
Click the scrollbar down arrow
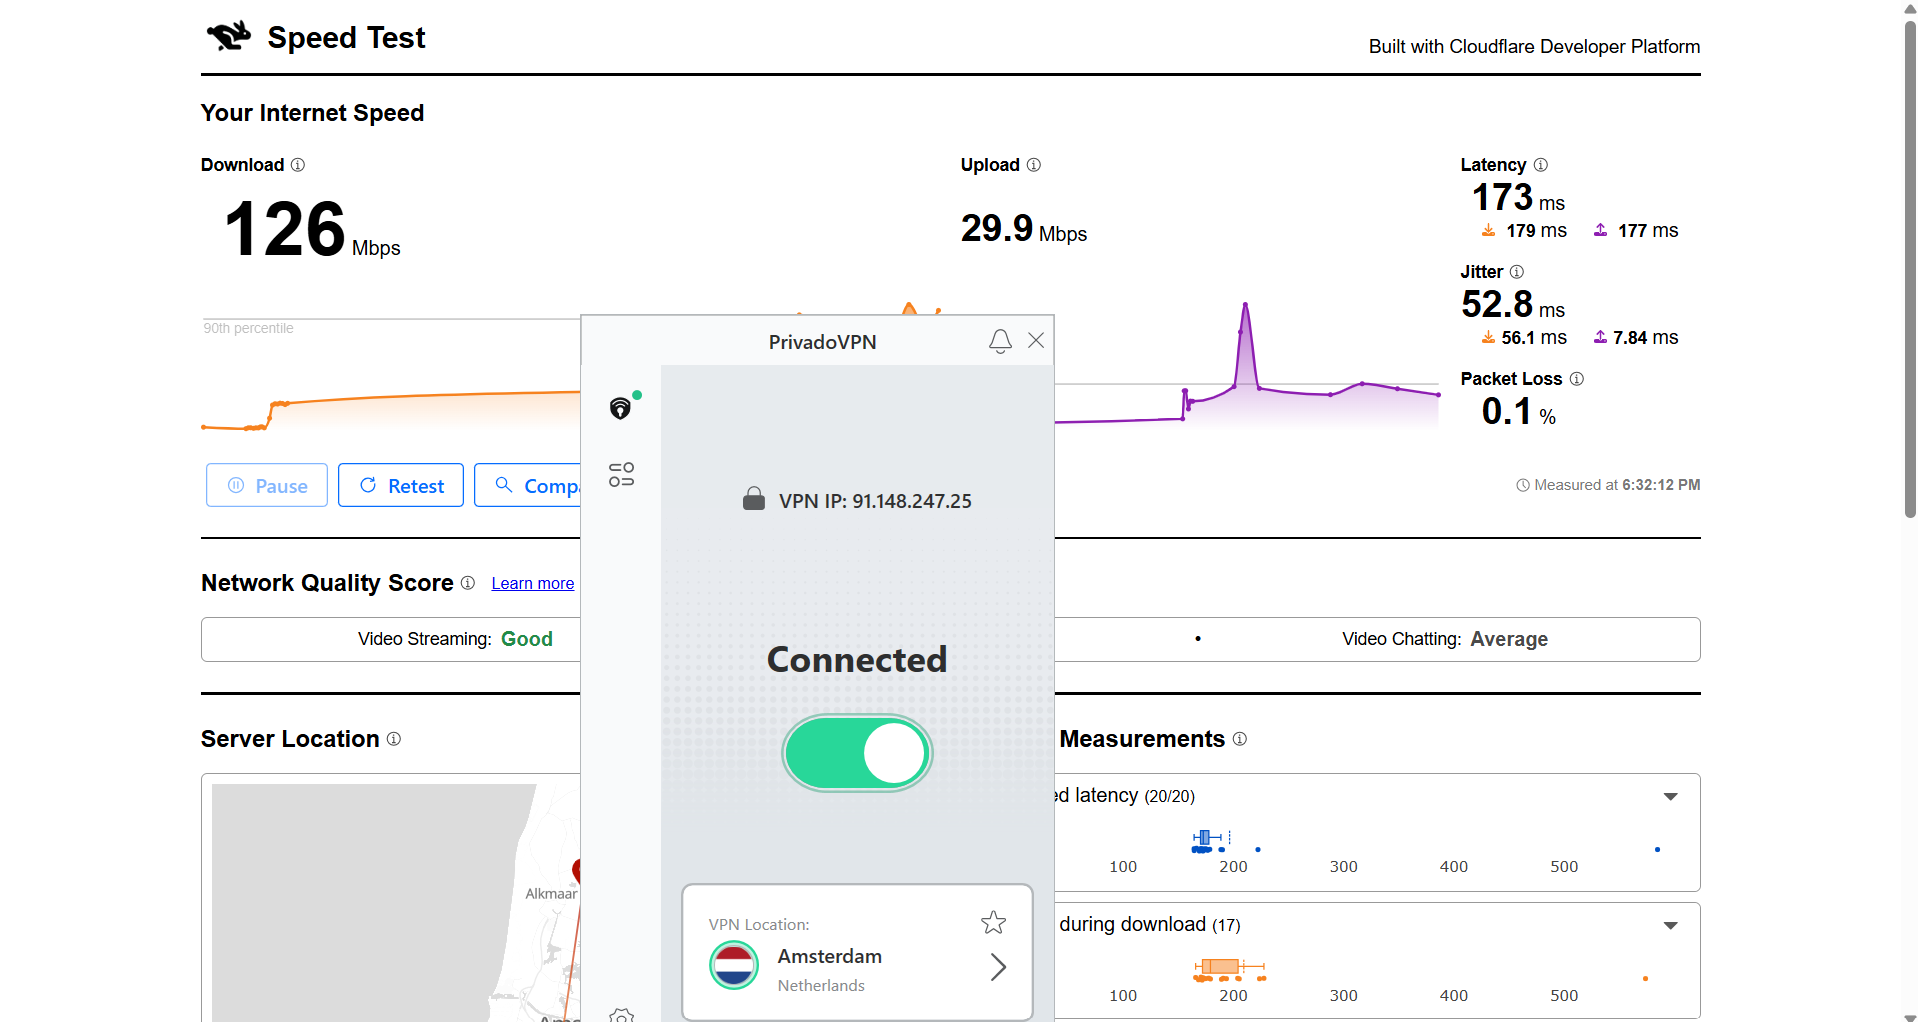[x=1910, y=1016]
